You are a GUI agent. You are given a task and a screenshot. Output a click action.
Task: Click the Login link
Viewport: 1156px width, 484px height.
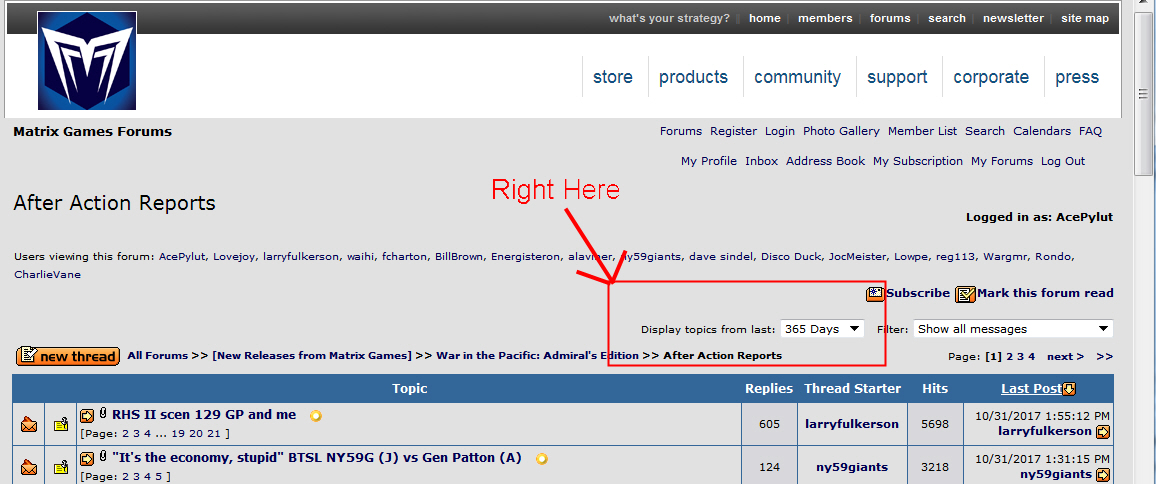tap(779, 131)
